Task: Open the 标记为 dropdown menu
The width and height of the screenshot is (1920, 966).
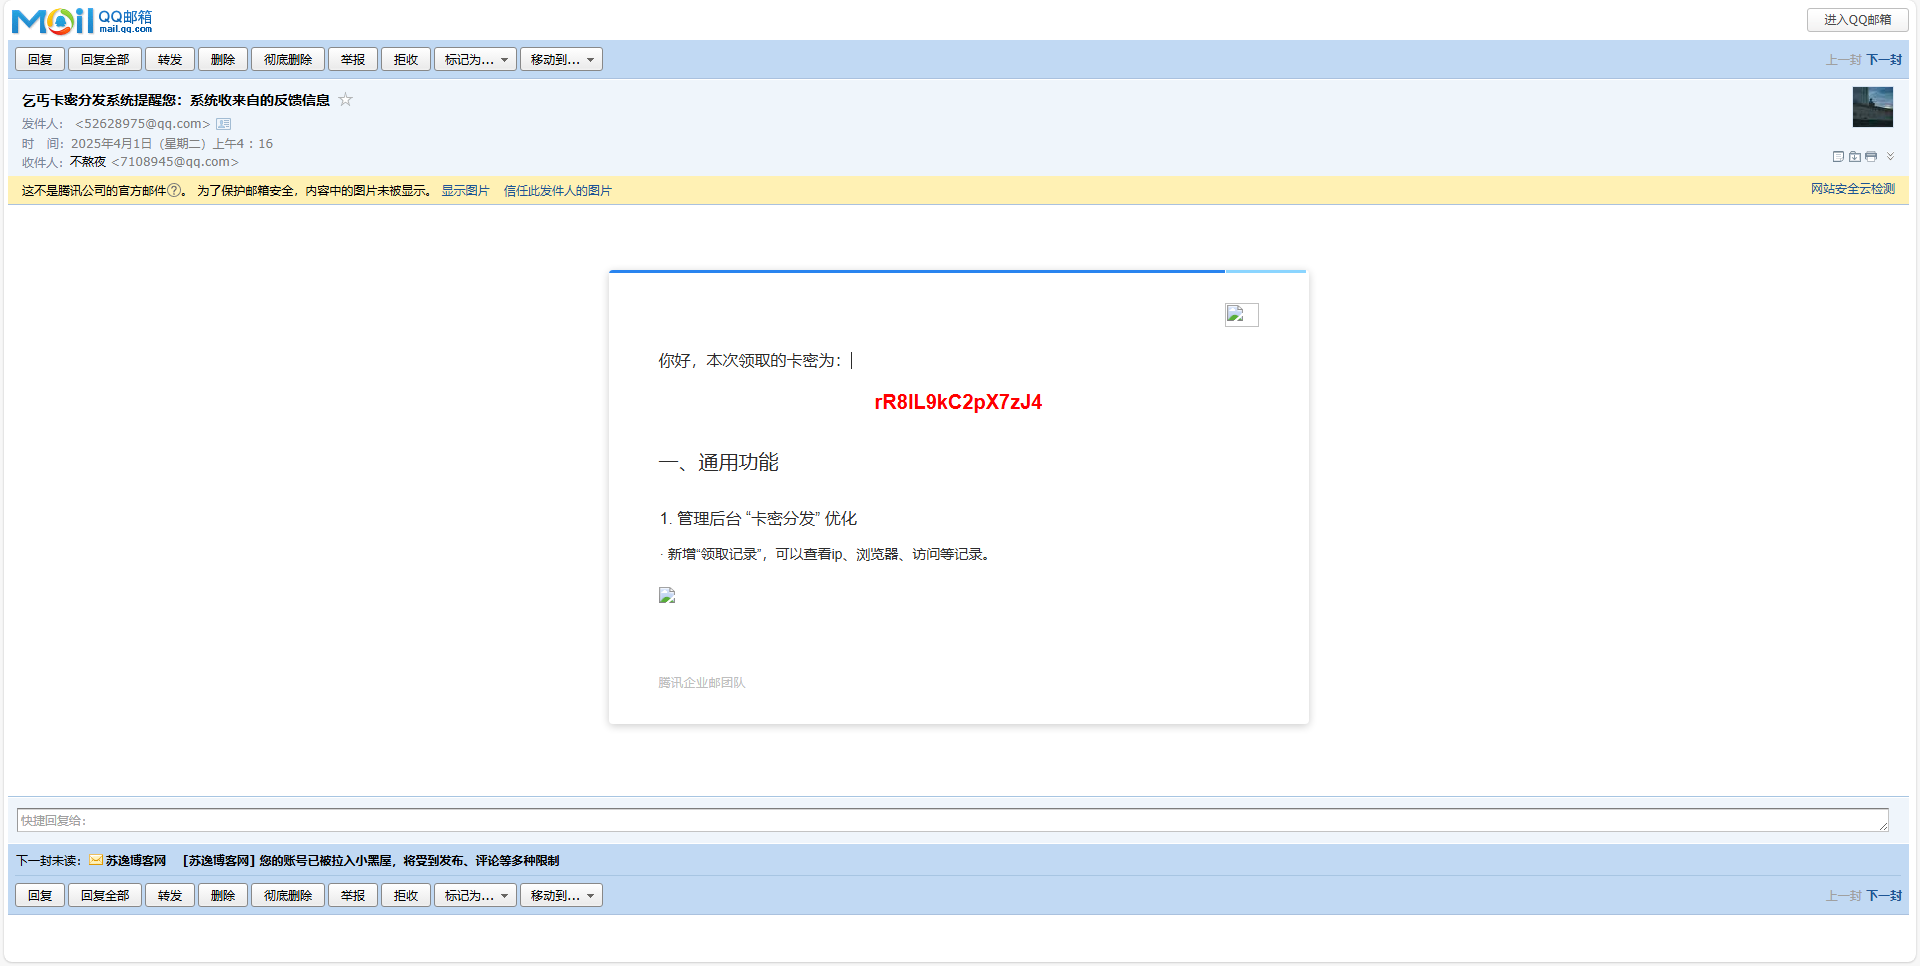Action: point(474,59)
